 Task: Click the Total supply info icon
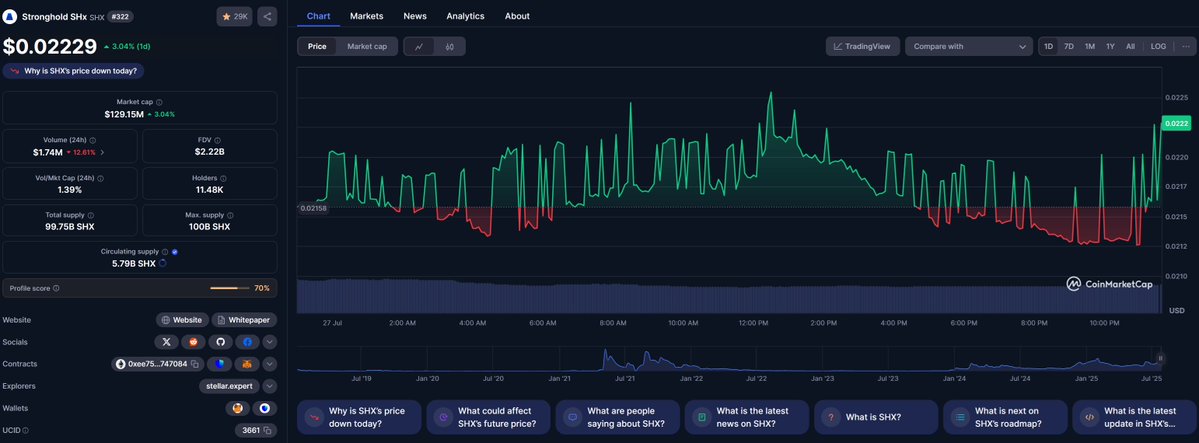(91, 215)
